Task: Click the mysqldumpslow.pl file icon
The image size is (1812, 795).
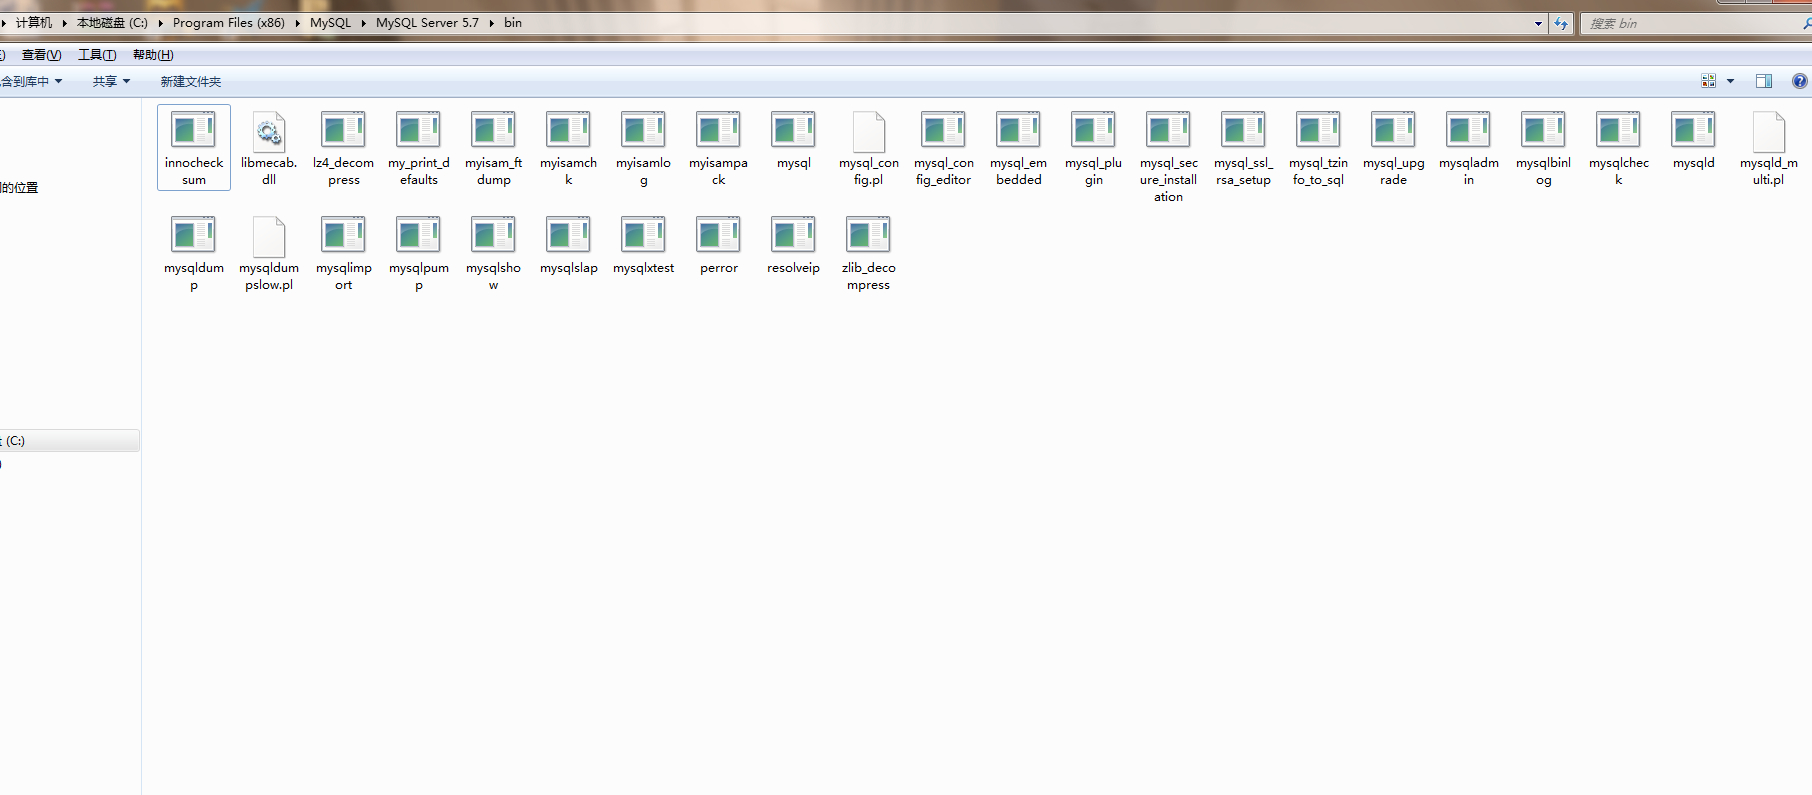Action: pos(269,236)
